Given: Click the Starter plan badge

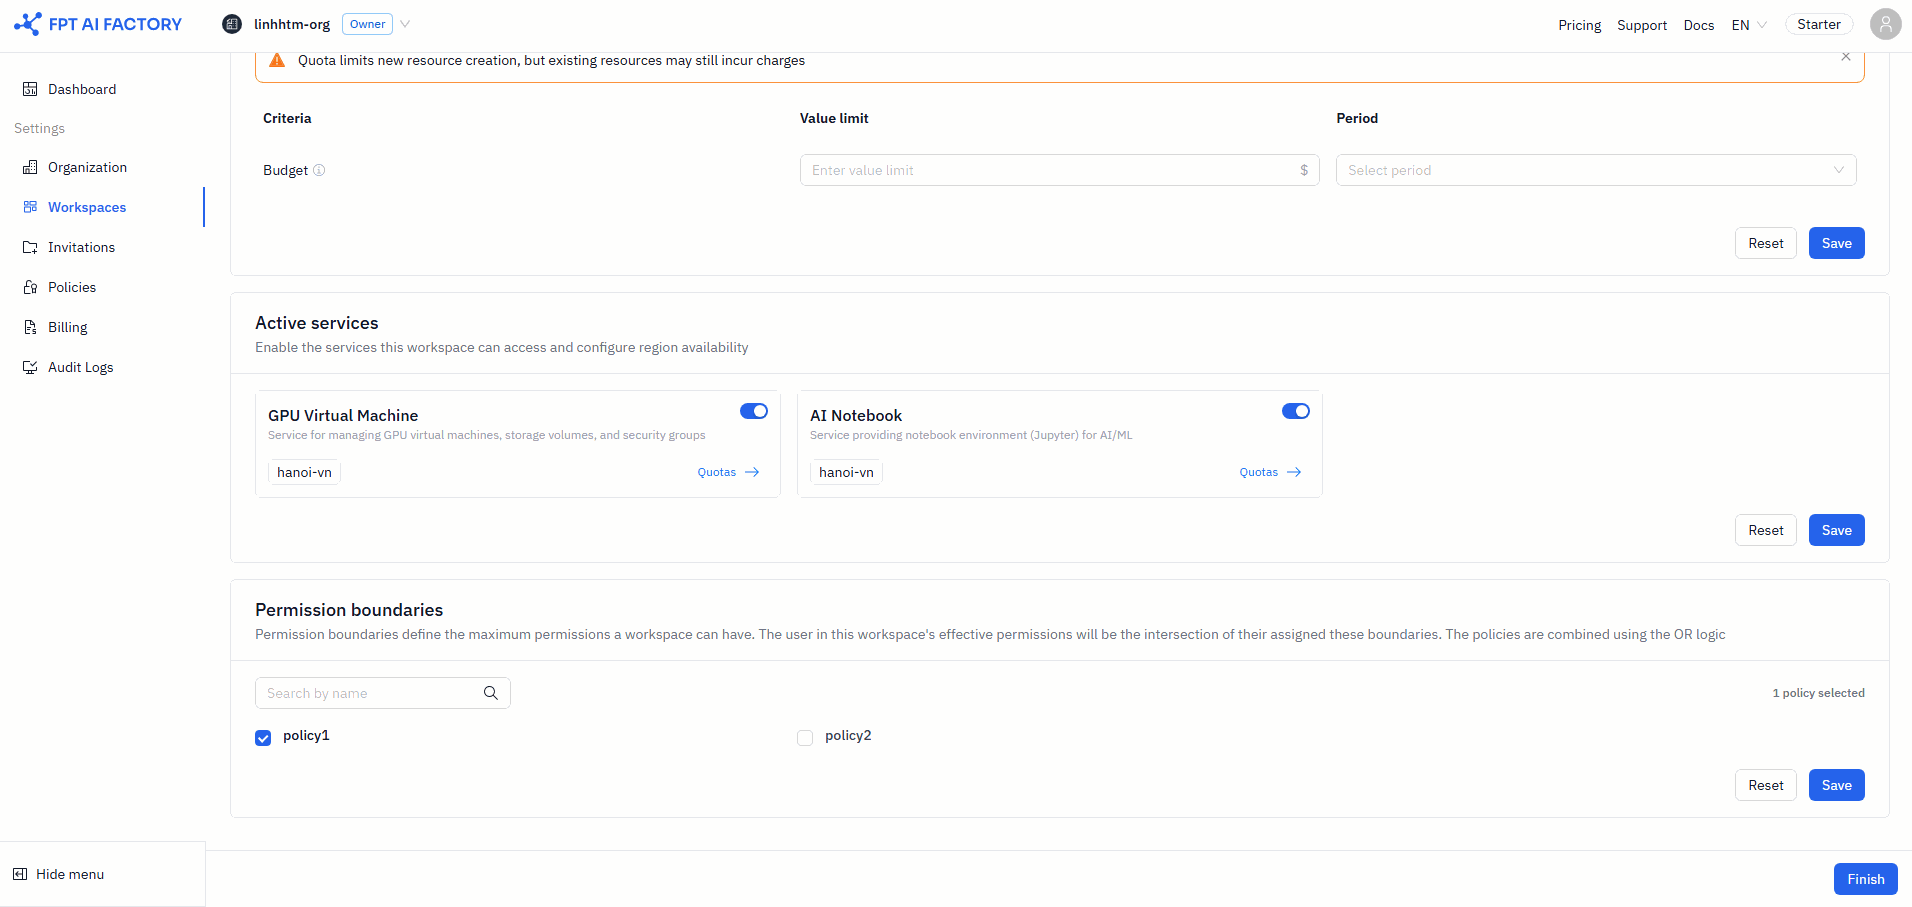Looking at the screenshot, I should pyautogui.click(x=1818, y=24).
